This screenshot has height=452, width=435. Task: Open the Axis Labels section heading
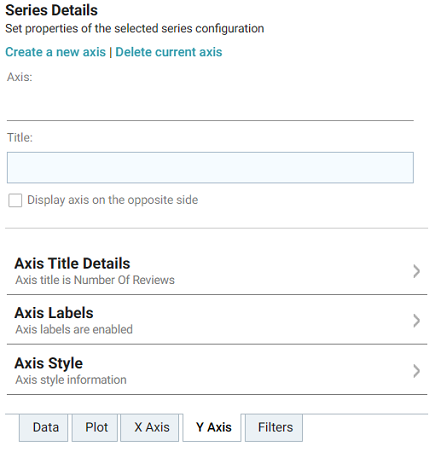(x=54, y=313)
